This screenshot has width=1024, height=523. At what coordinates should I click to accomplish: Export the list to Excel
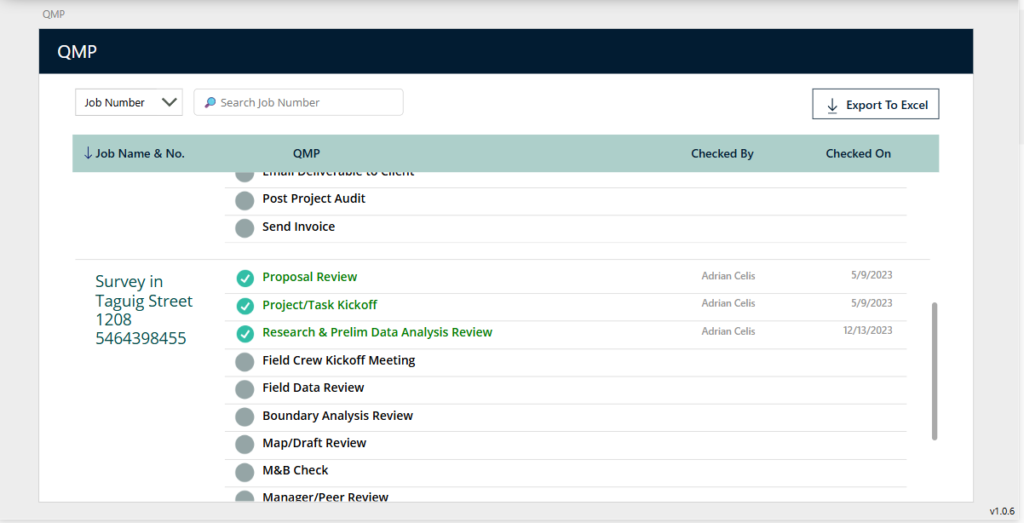(x=876, y=104)
